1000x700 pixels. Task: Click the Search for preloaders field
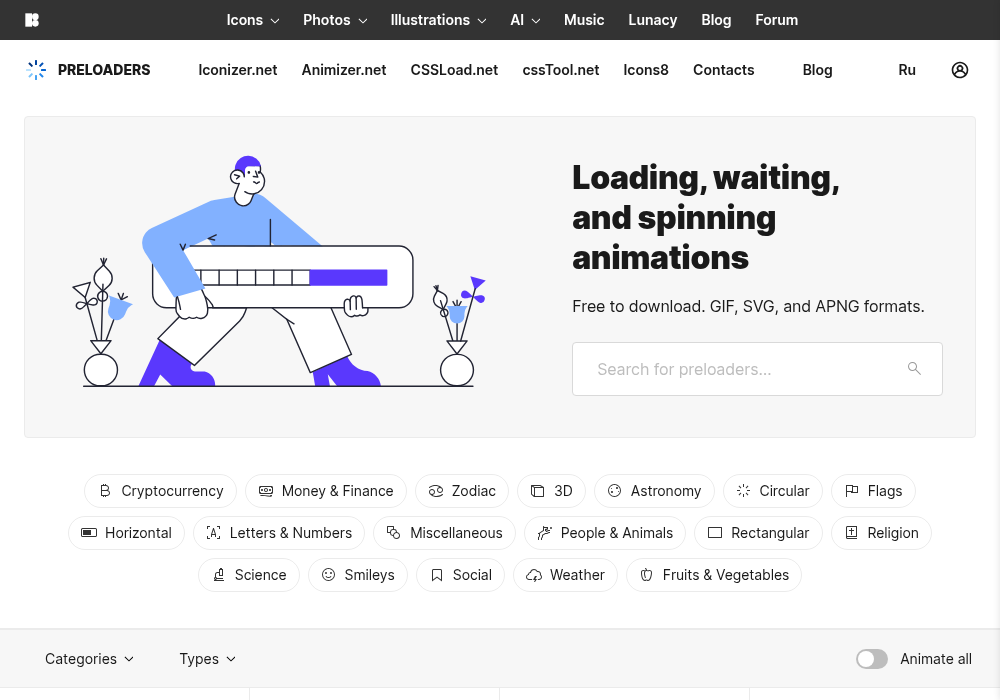click(757, 369)
